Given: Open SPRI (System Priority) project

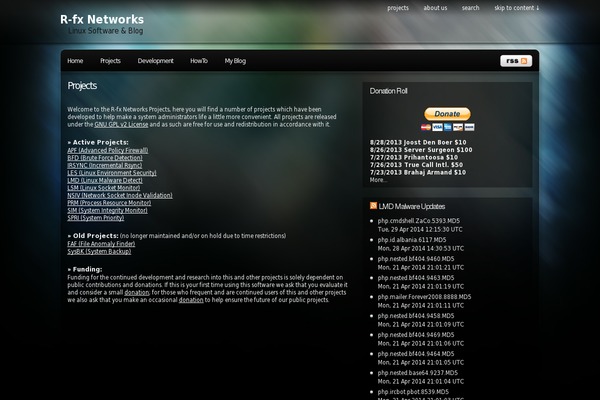Looking at the screenshot, I should [x=96, y=218].
